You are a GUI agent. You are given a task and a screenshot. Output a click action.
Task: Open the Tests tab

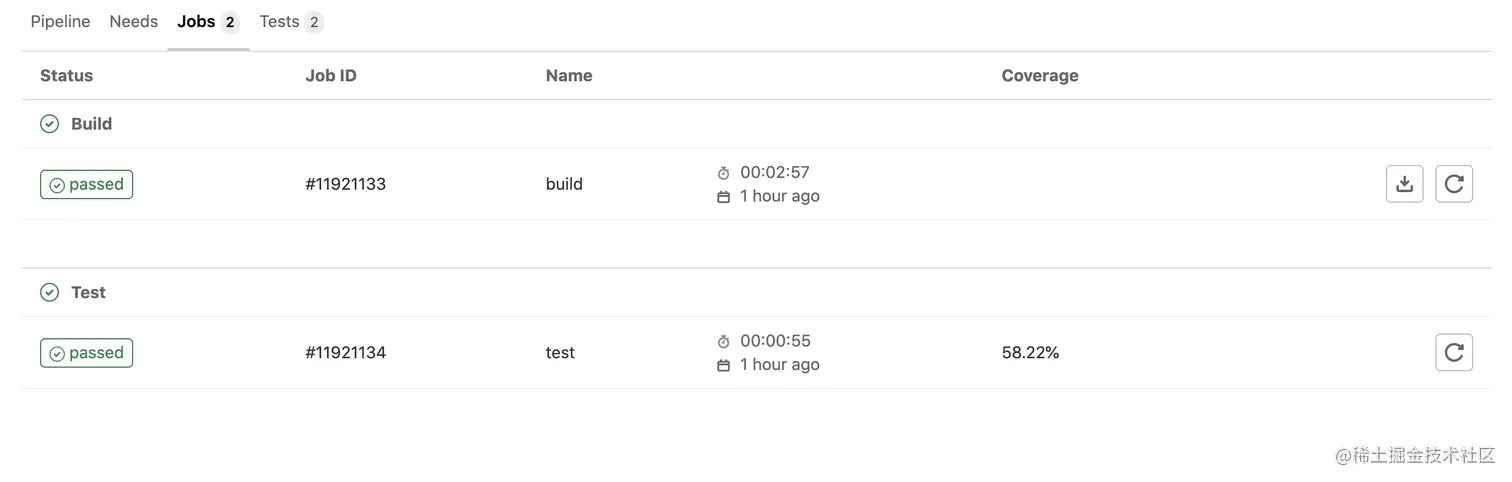[291, 22]
